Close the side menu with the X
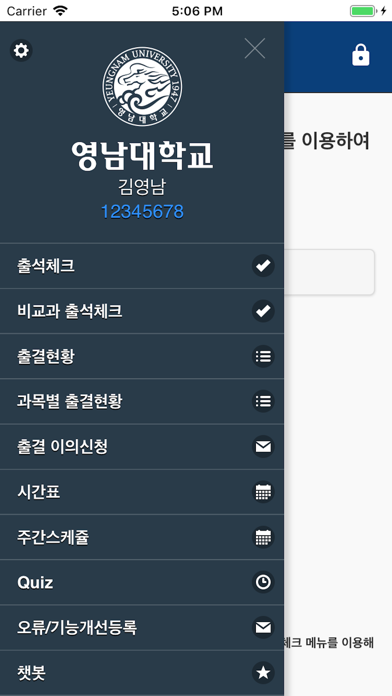392x696 pixels. point(255,48)
